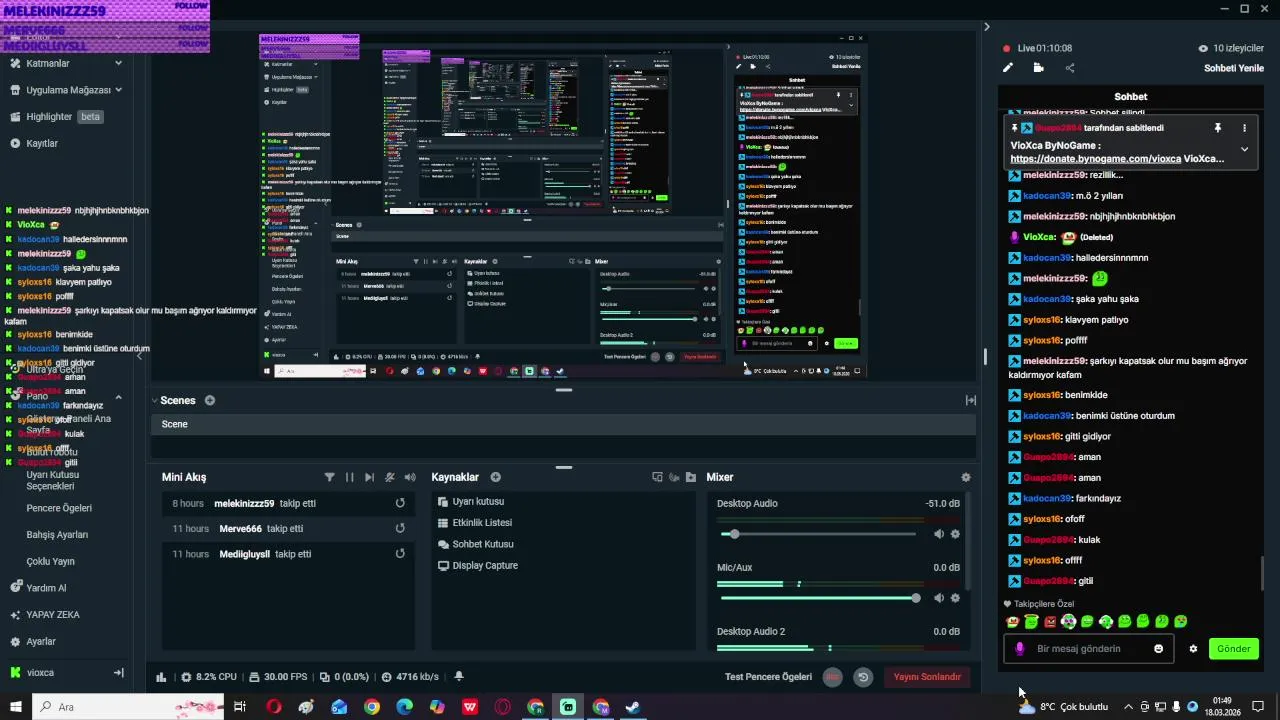Collapse the Pano sidebar section
Viewport: 1280px width, 720px height.
pyautogui.click(x=118, y=397)
